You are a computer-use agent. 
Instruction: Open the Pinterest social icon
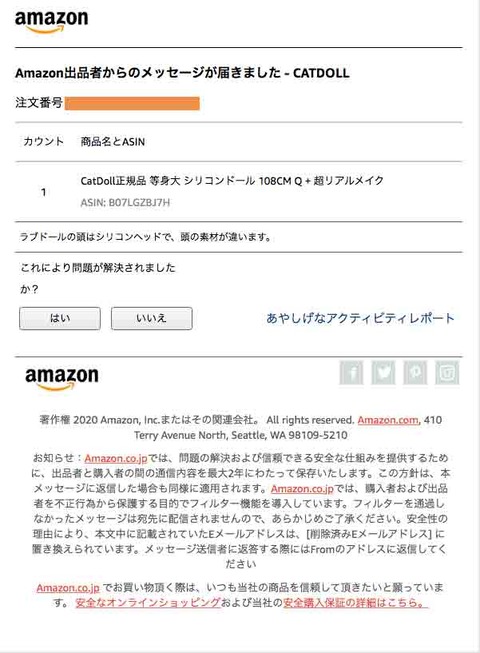click(x=415, y=372)
